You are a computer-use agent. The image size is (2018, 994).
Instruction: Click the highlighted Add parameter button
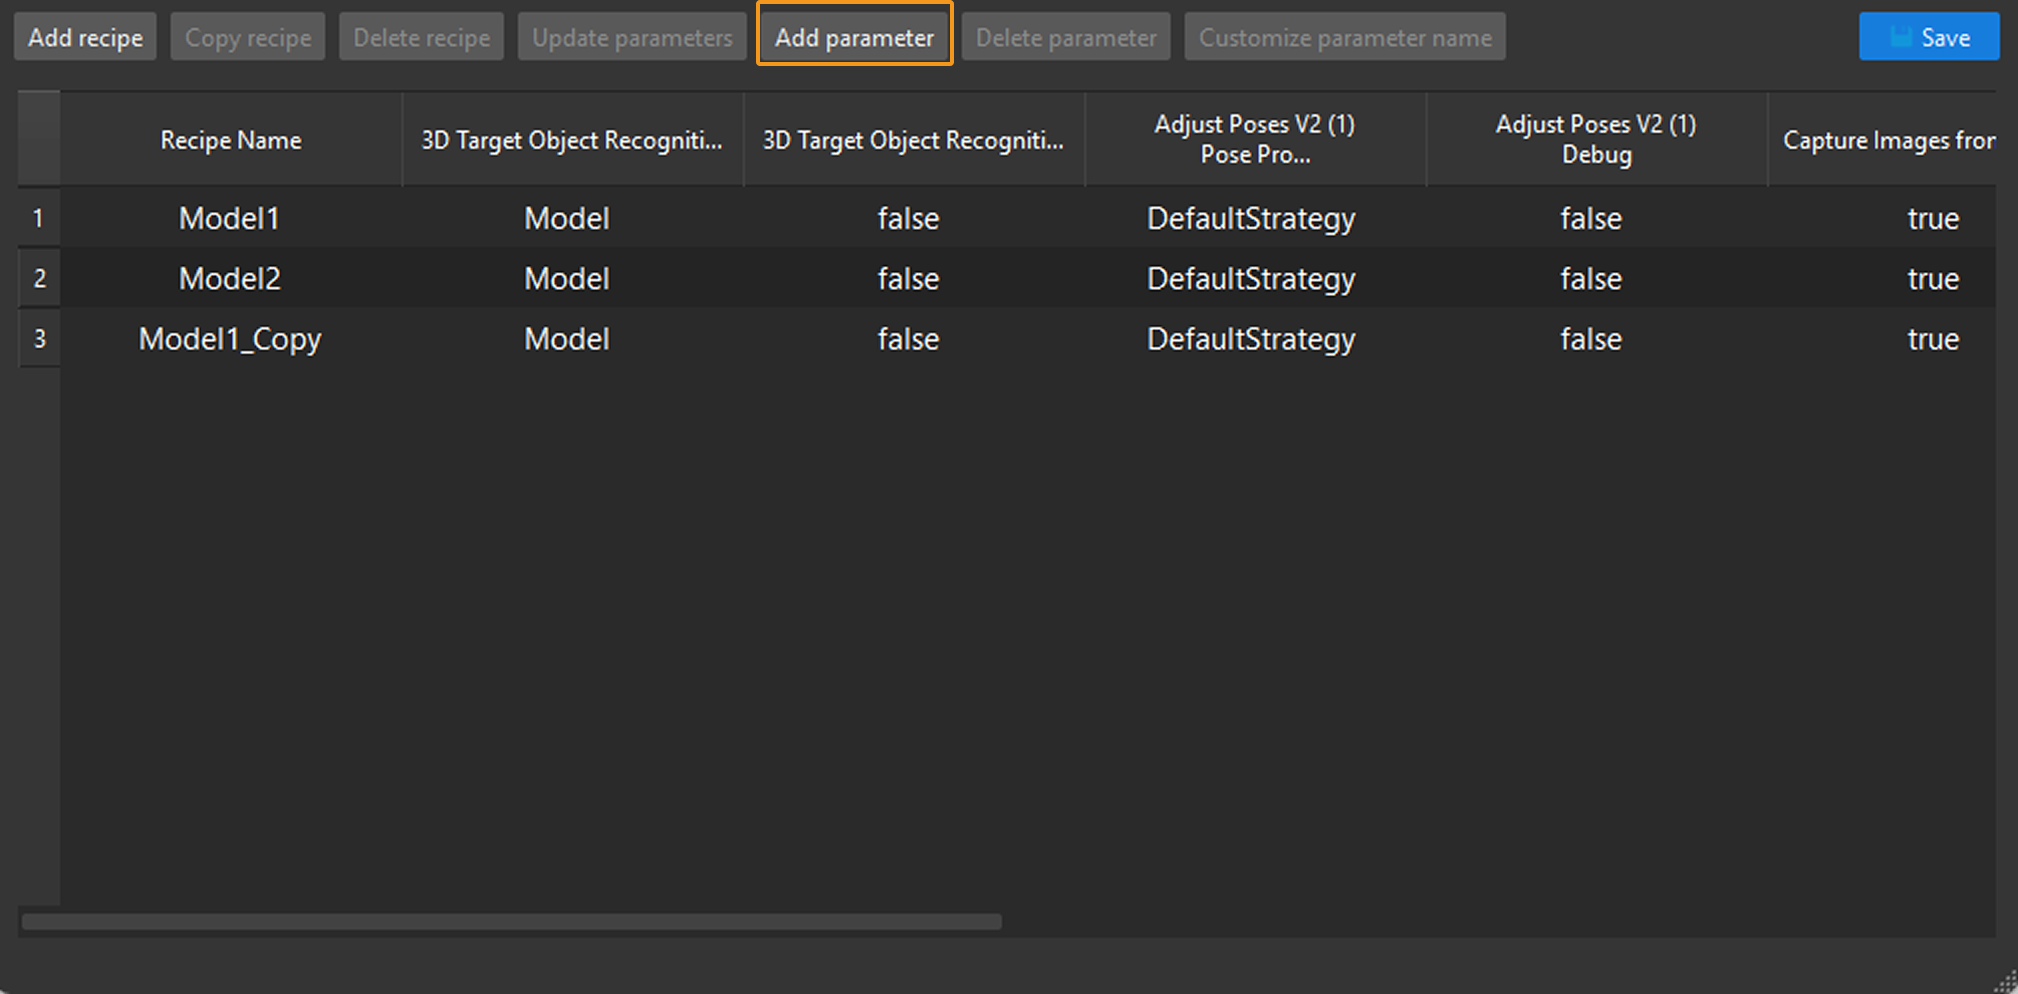point(854,36)
